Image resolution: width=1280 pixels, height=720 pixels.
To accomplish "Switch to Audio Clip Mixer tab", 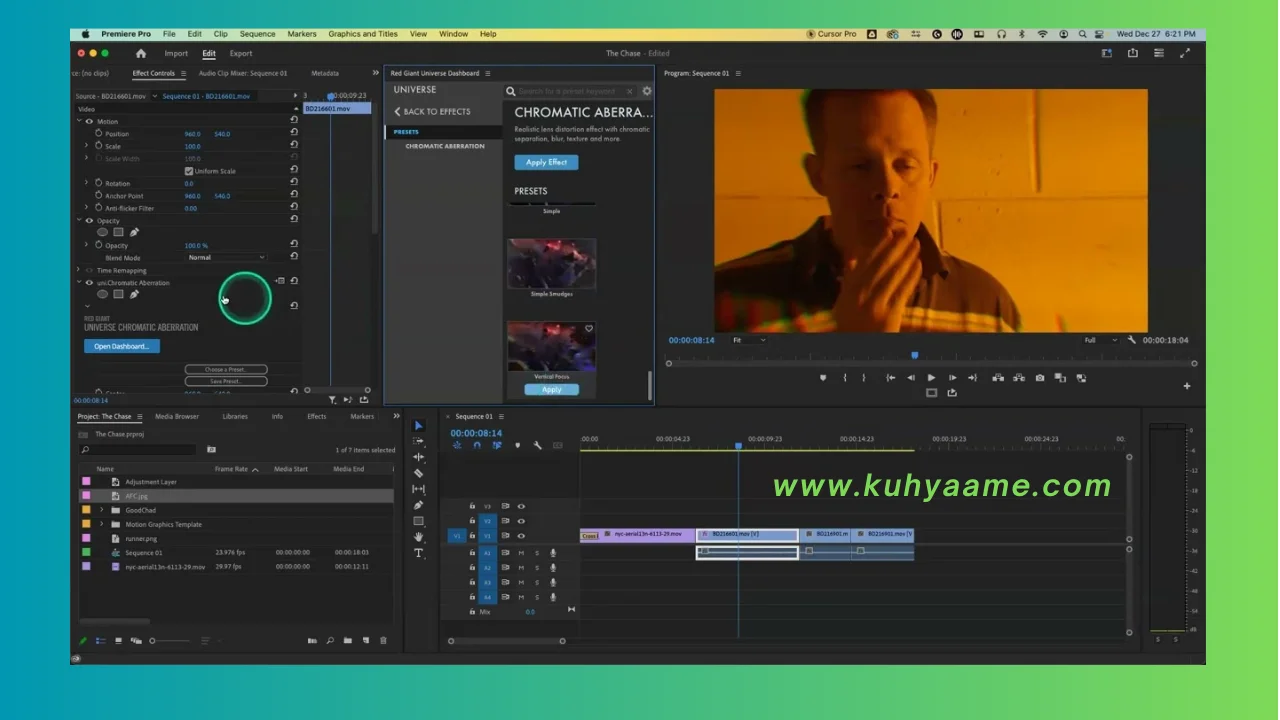I will tap(243, 73).
